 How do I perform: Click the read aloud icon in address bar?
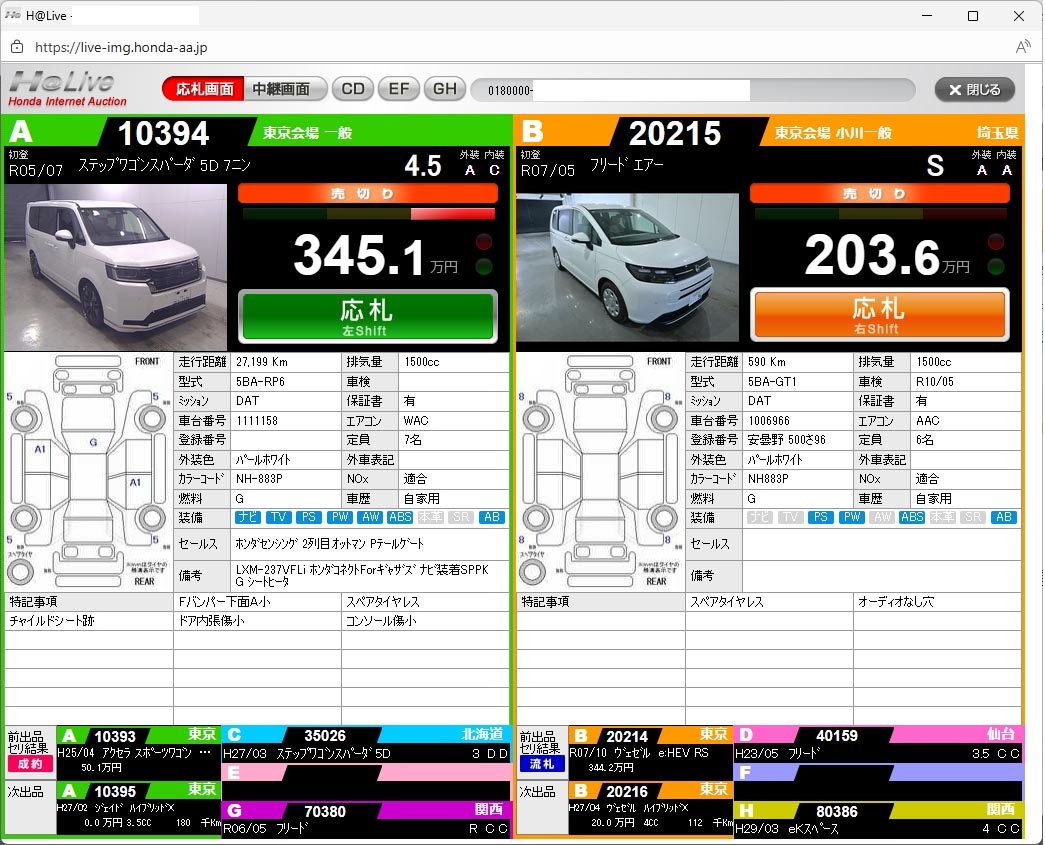coord(1022,47)
